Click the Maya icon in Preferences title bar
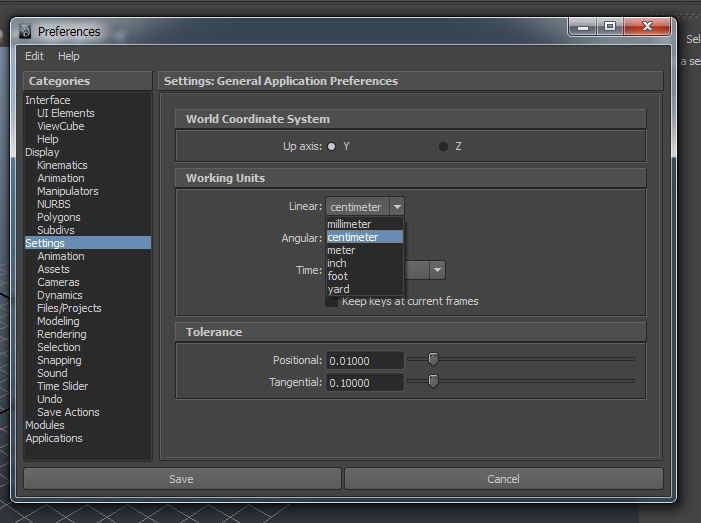This screenshot has height=523, width=701. [25, 31]
